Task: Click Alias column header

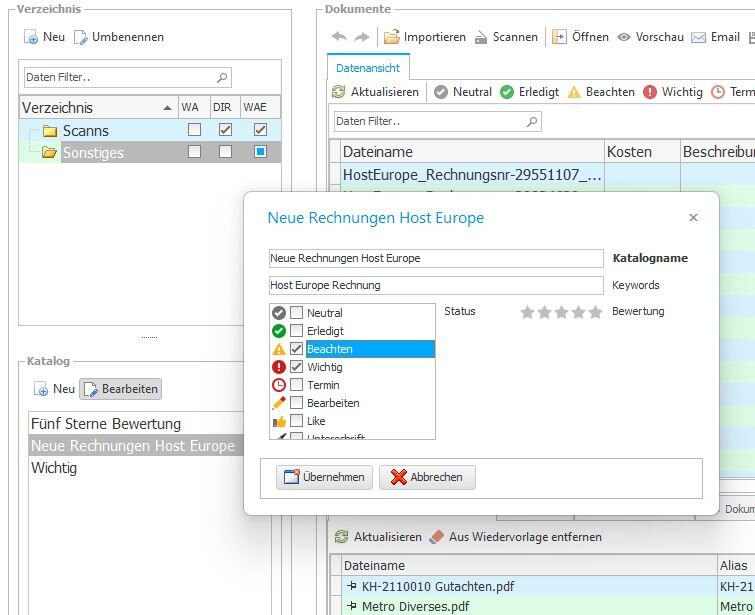Action: tap(736, 565)
